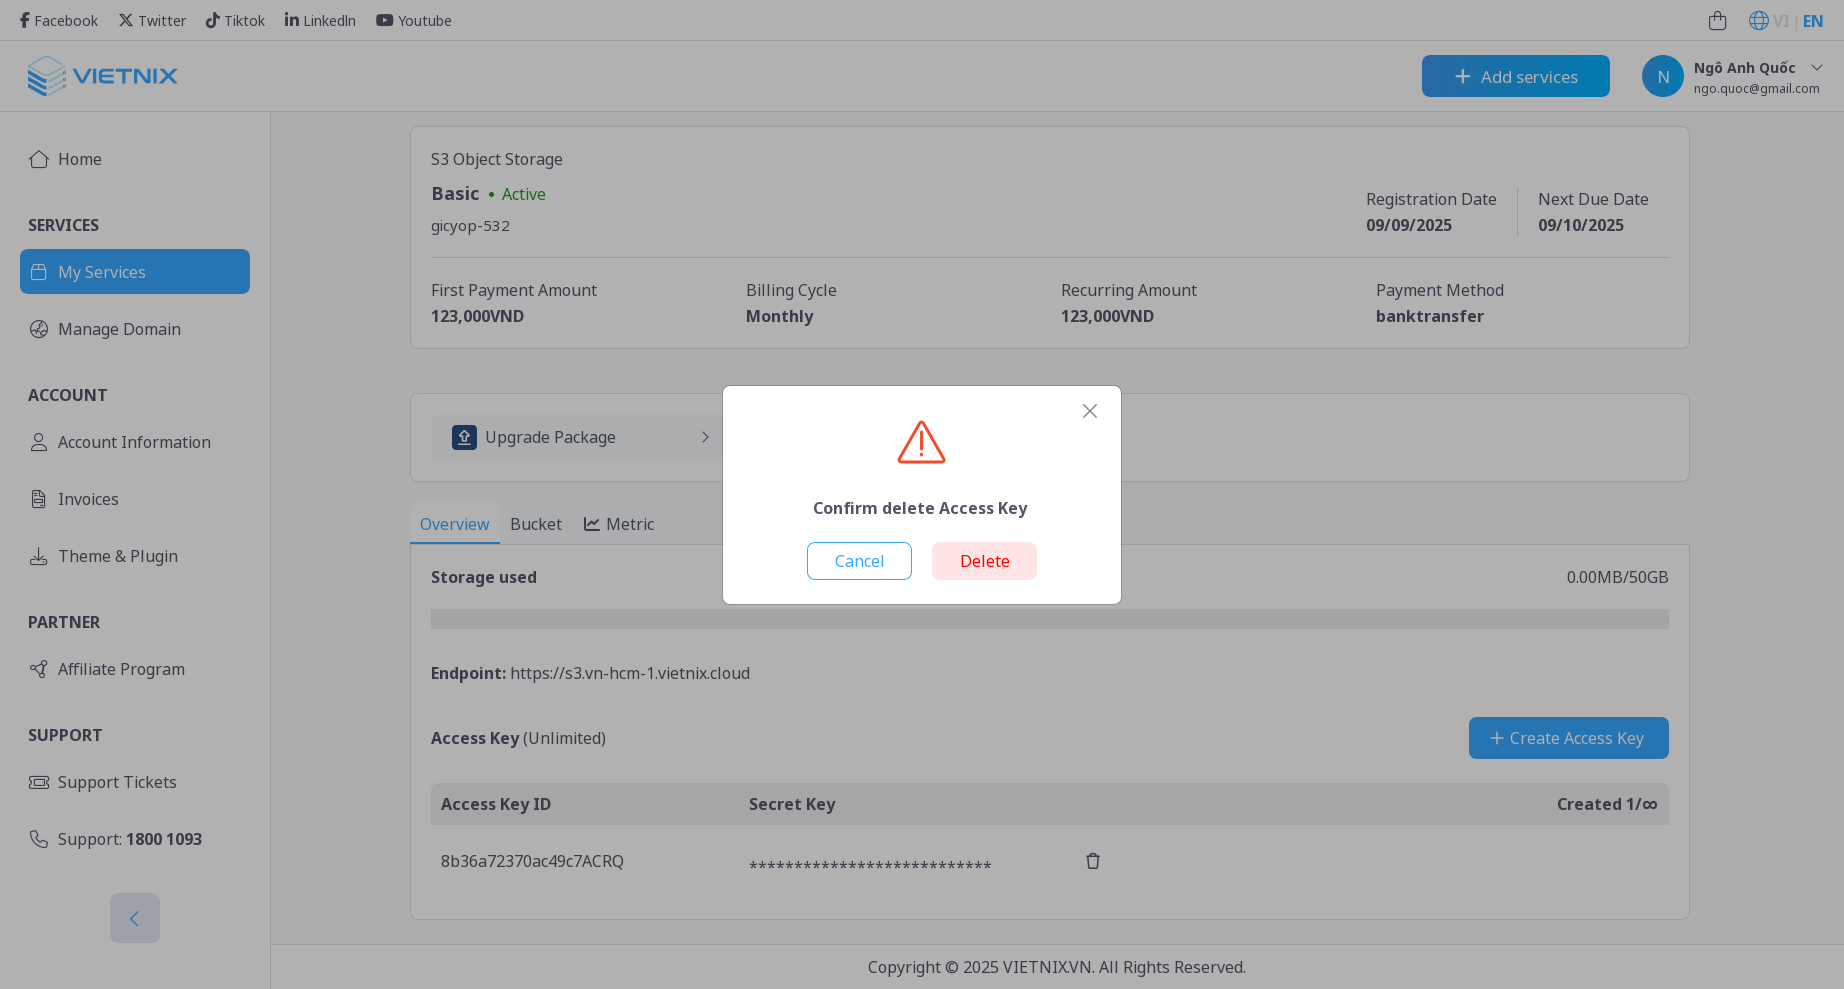Collapse the sidebar with the chevron button

134,917
